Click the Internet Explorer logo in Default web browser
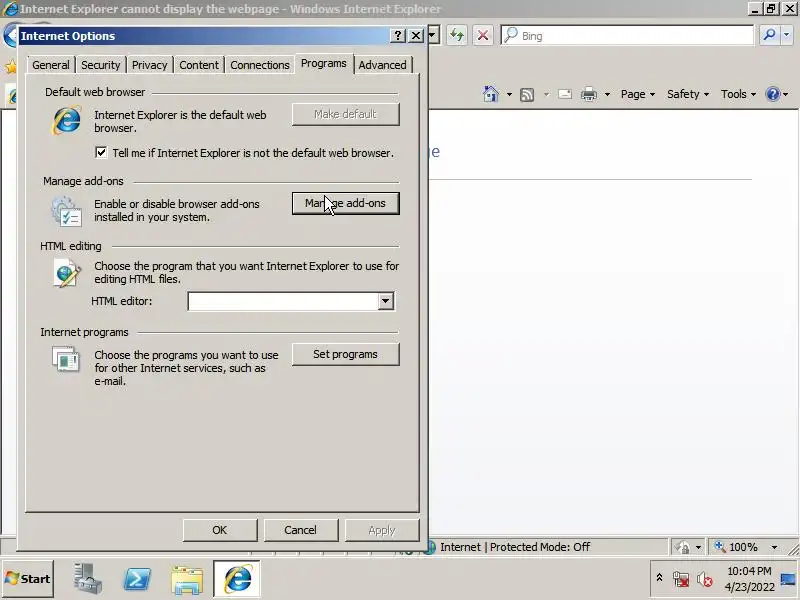The height and width of the screenshot is (600, 800). (x=67, y=120)
